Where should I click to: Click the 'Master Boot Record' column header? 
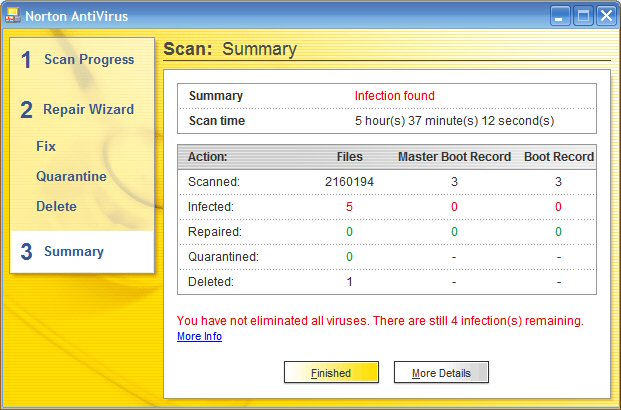tap(454, 157)
